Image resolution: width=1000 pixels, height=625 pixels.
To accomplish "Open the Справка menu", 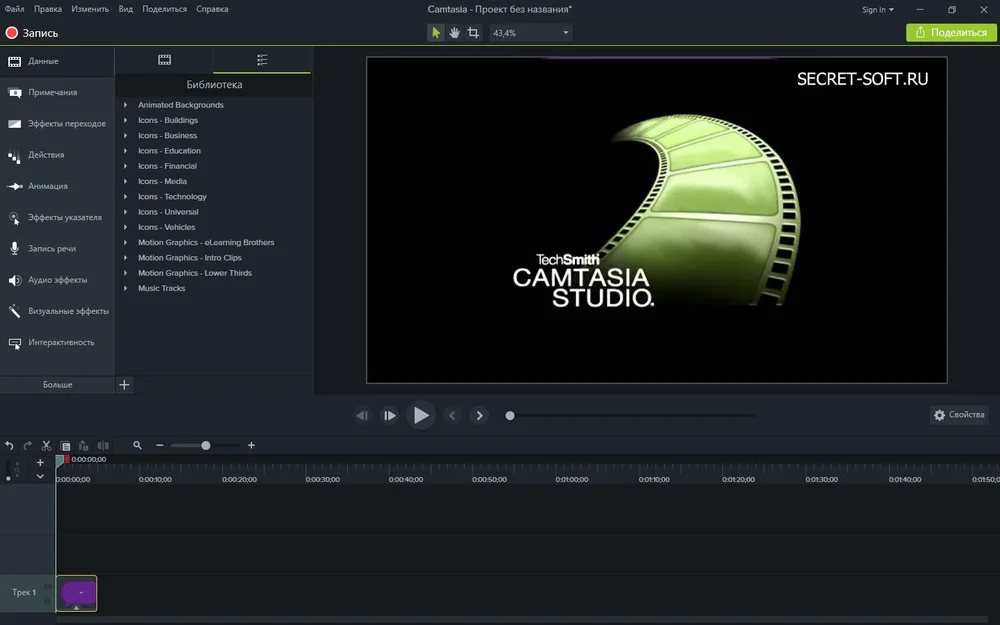I will 212,9.
